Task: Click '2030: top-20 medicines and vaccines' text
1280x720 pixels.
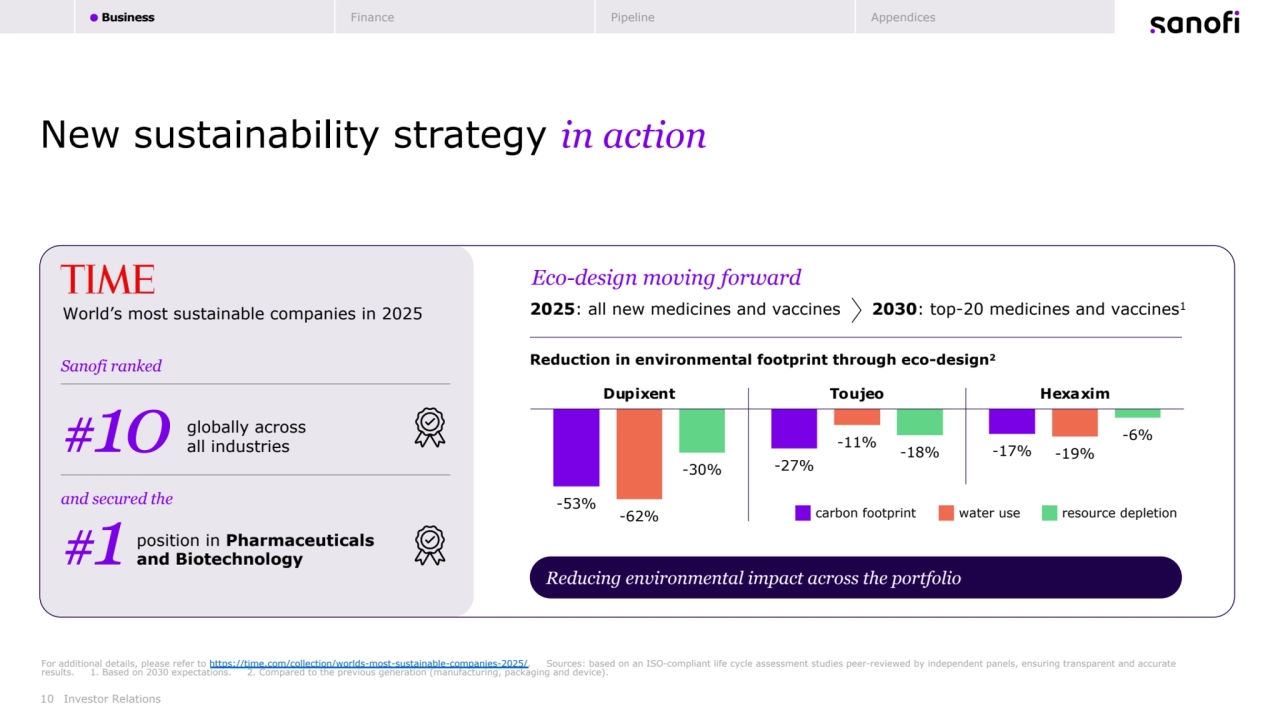Action: click(x=1029, y=309)
